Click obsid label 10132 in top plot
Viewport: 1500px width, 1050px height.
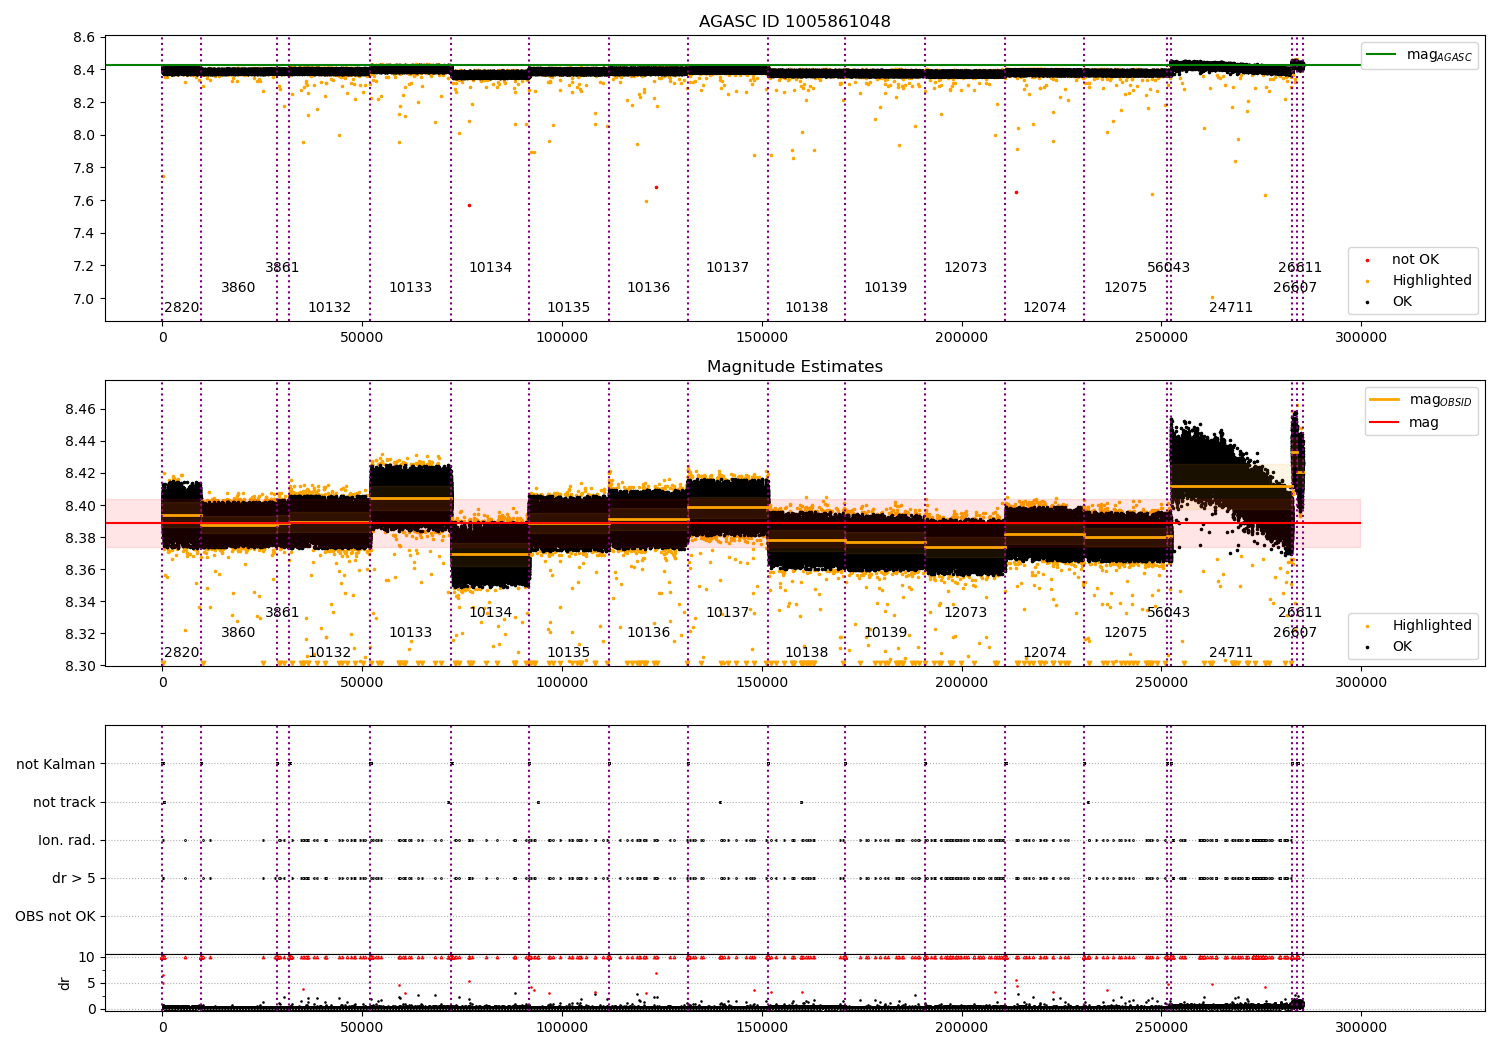(329, 308)
